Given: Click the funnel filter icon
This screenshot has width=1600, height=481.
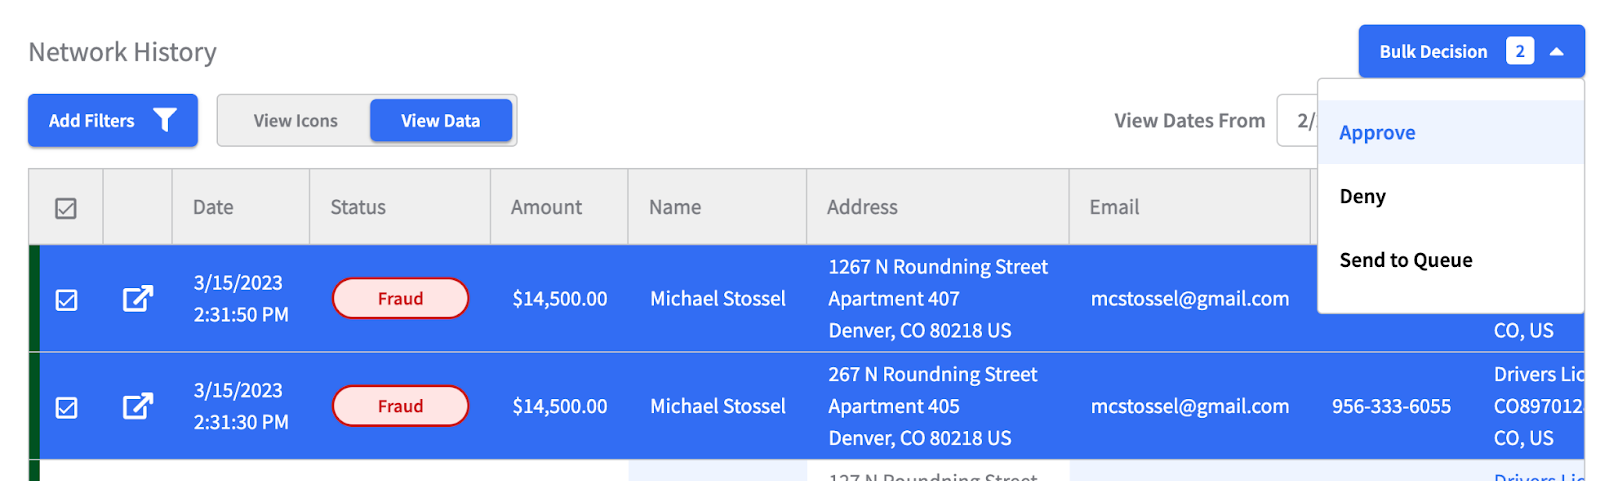Looking at the screenshot, I should 165,120.
